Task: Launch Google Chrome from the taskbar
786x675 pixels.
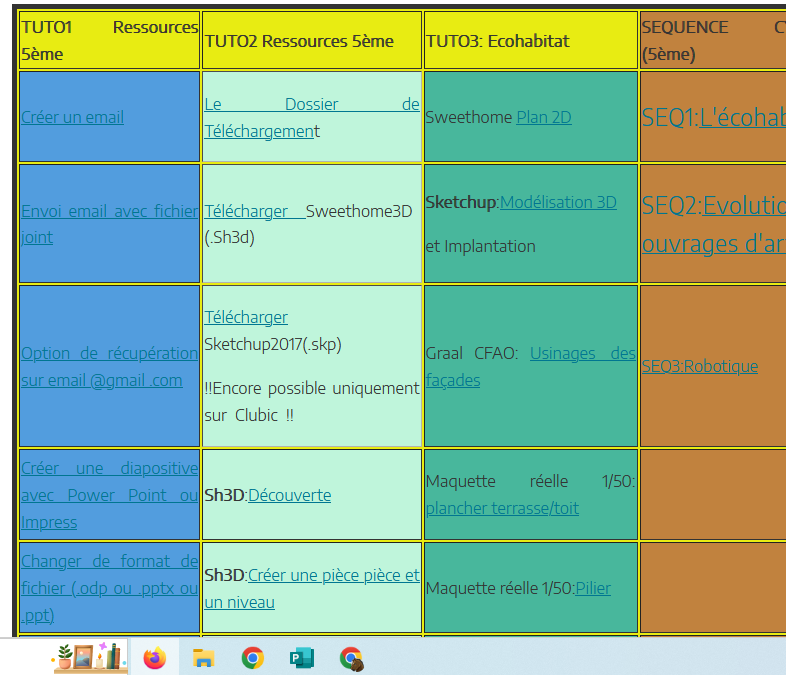Action: pos(253,658)
